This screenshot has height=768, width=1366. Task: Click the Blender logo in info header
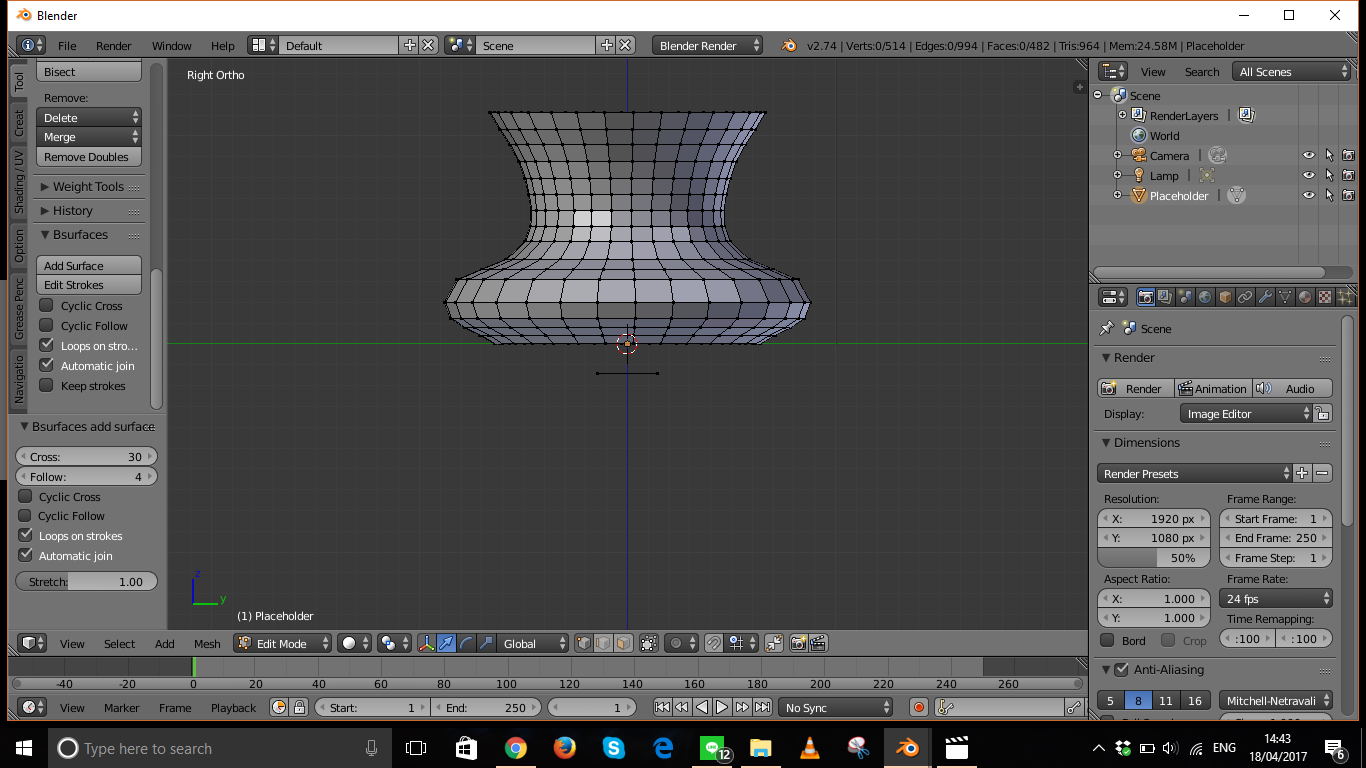pos(789,45)
